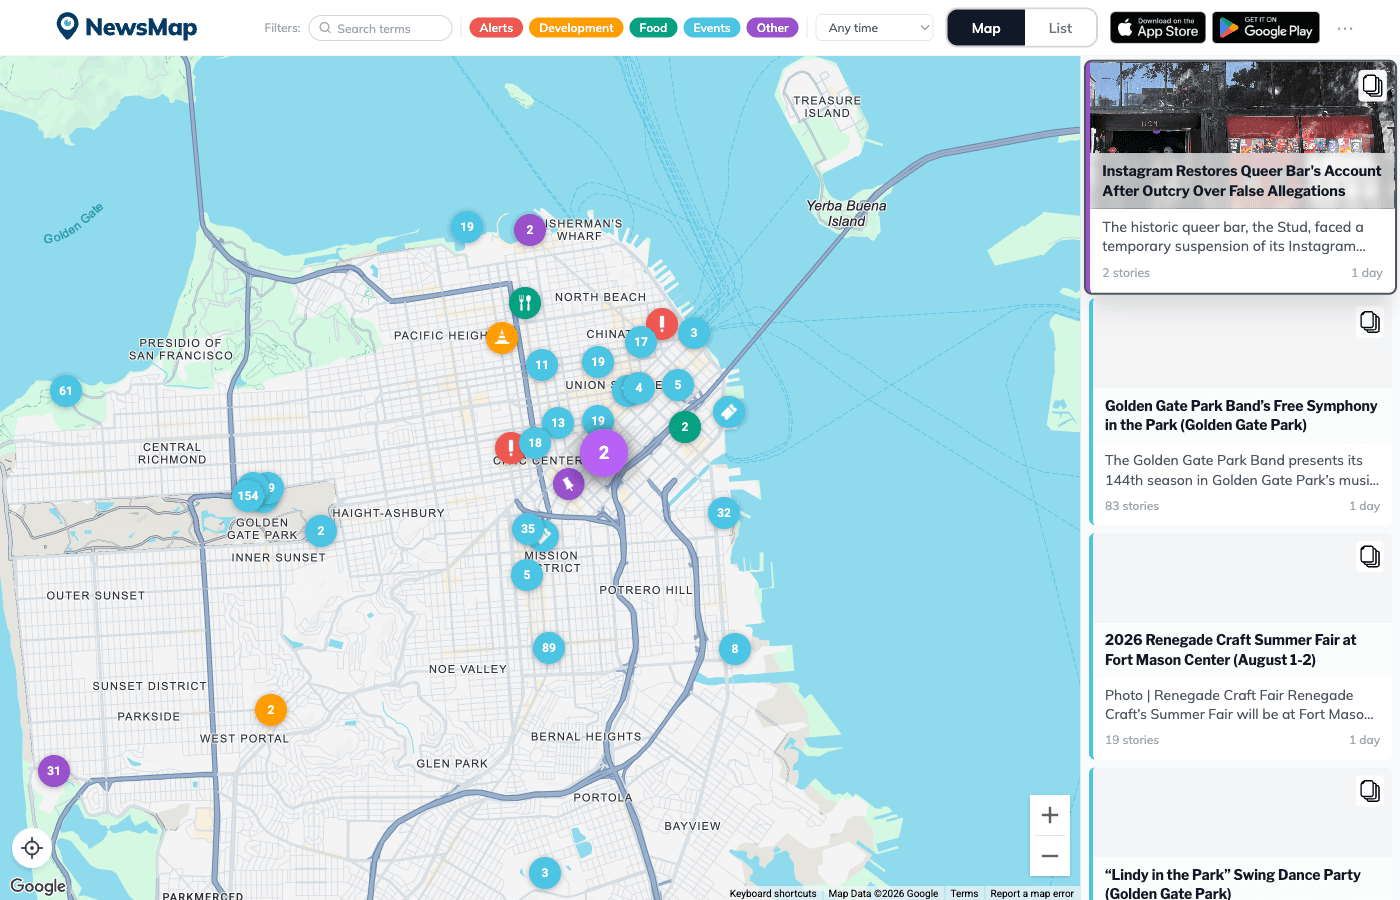Zoom out on the map
Viewport: 1400px width, 900px height.
pyautogui.click(x=1050, y=856)
